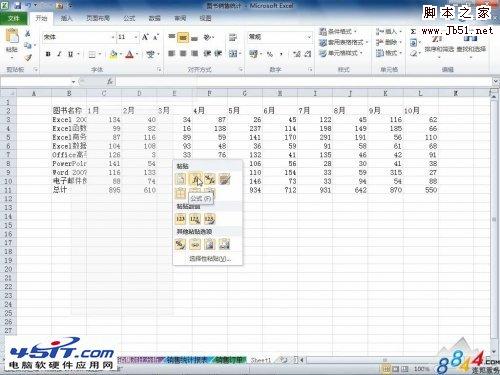
Task: Click the Decrease Indent icon
Action: coord(207,53)
